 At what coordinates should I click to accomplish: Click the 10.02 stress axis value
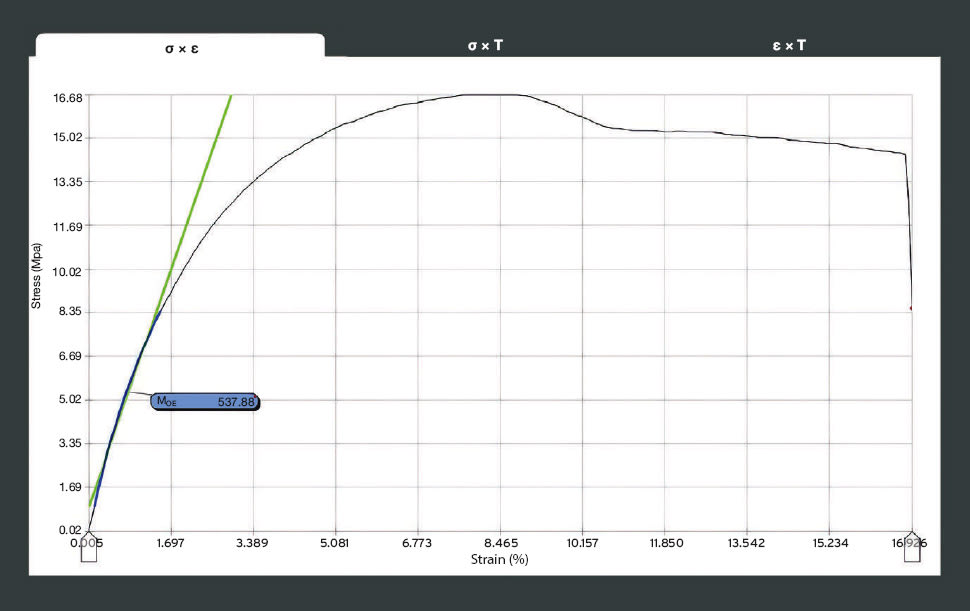point(67,271)
